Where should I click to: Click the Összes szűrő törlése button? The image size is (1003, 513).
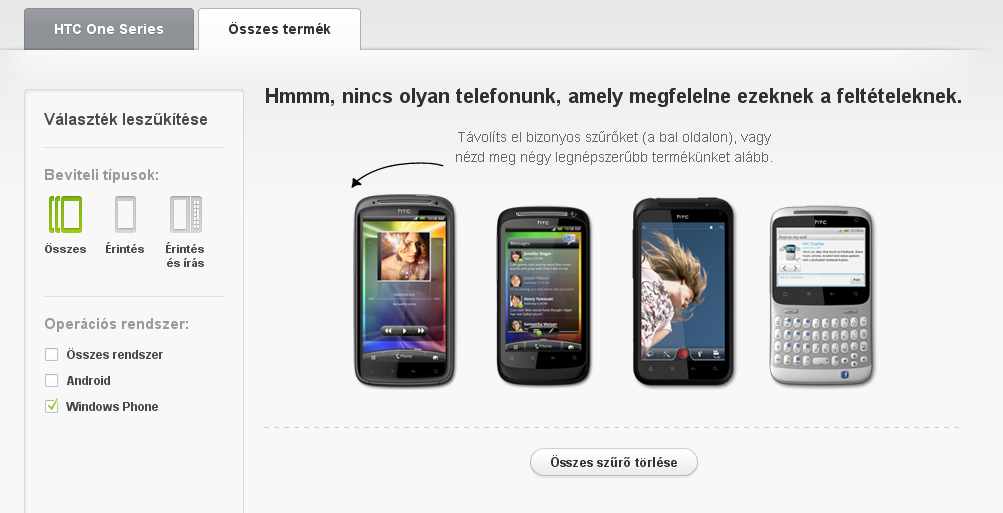pyautogui.click(x=613, y=462)
